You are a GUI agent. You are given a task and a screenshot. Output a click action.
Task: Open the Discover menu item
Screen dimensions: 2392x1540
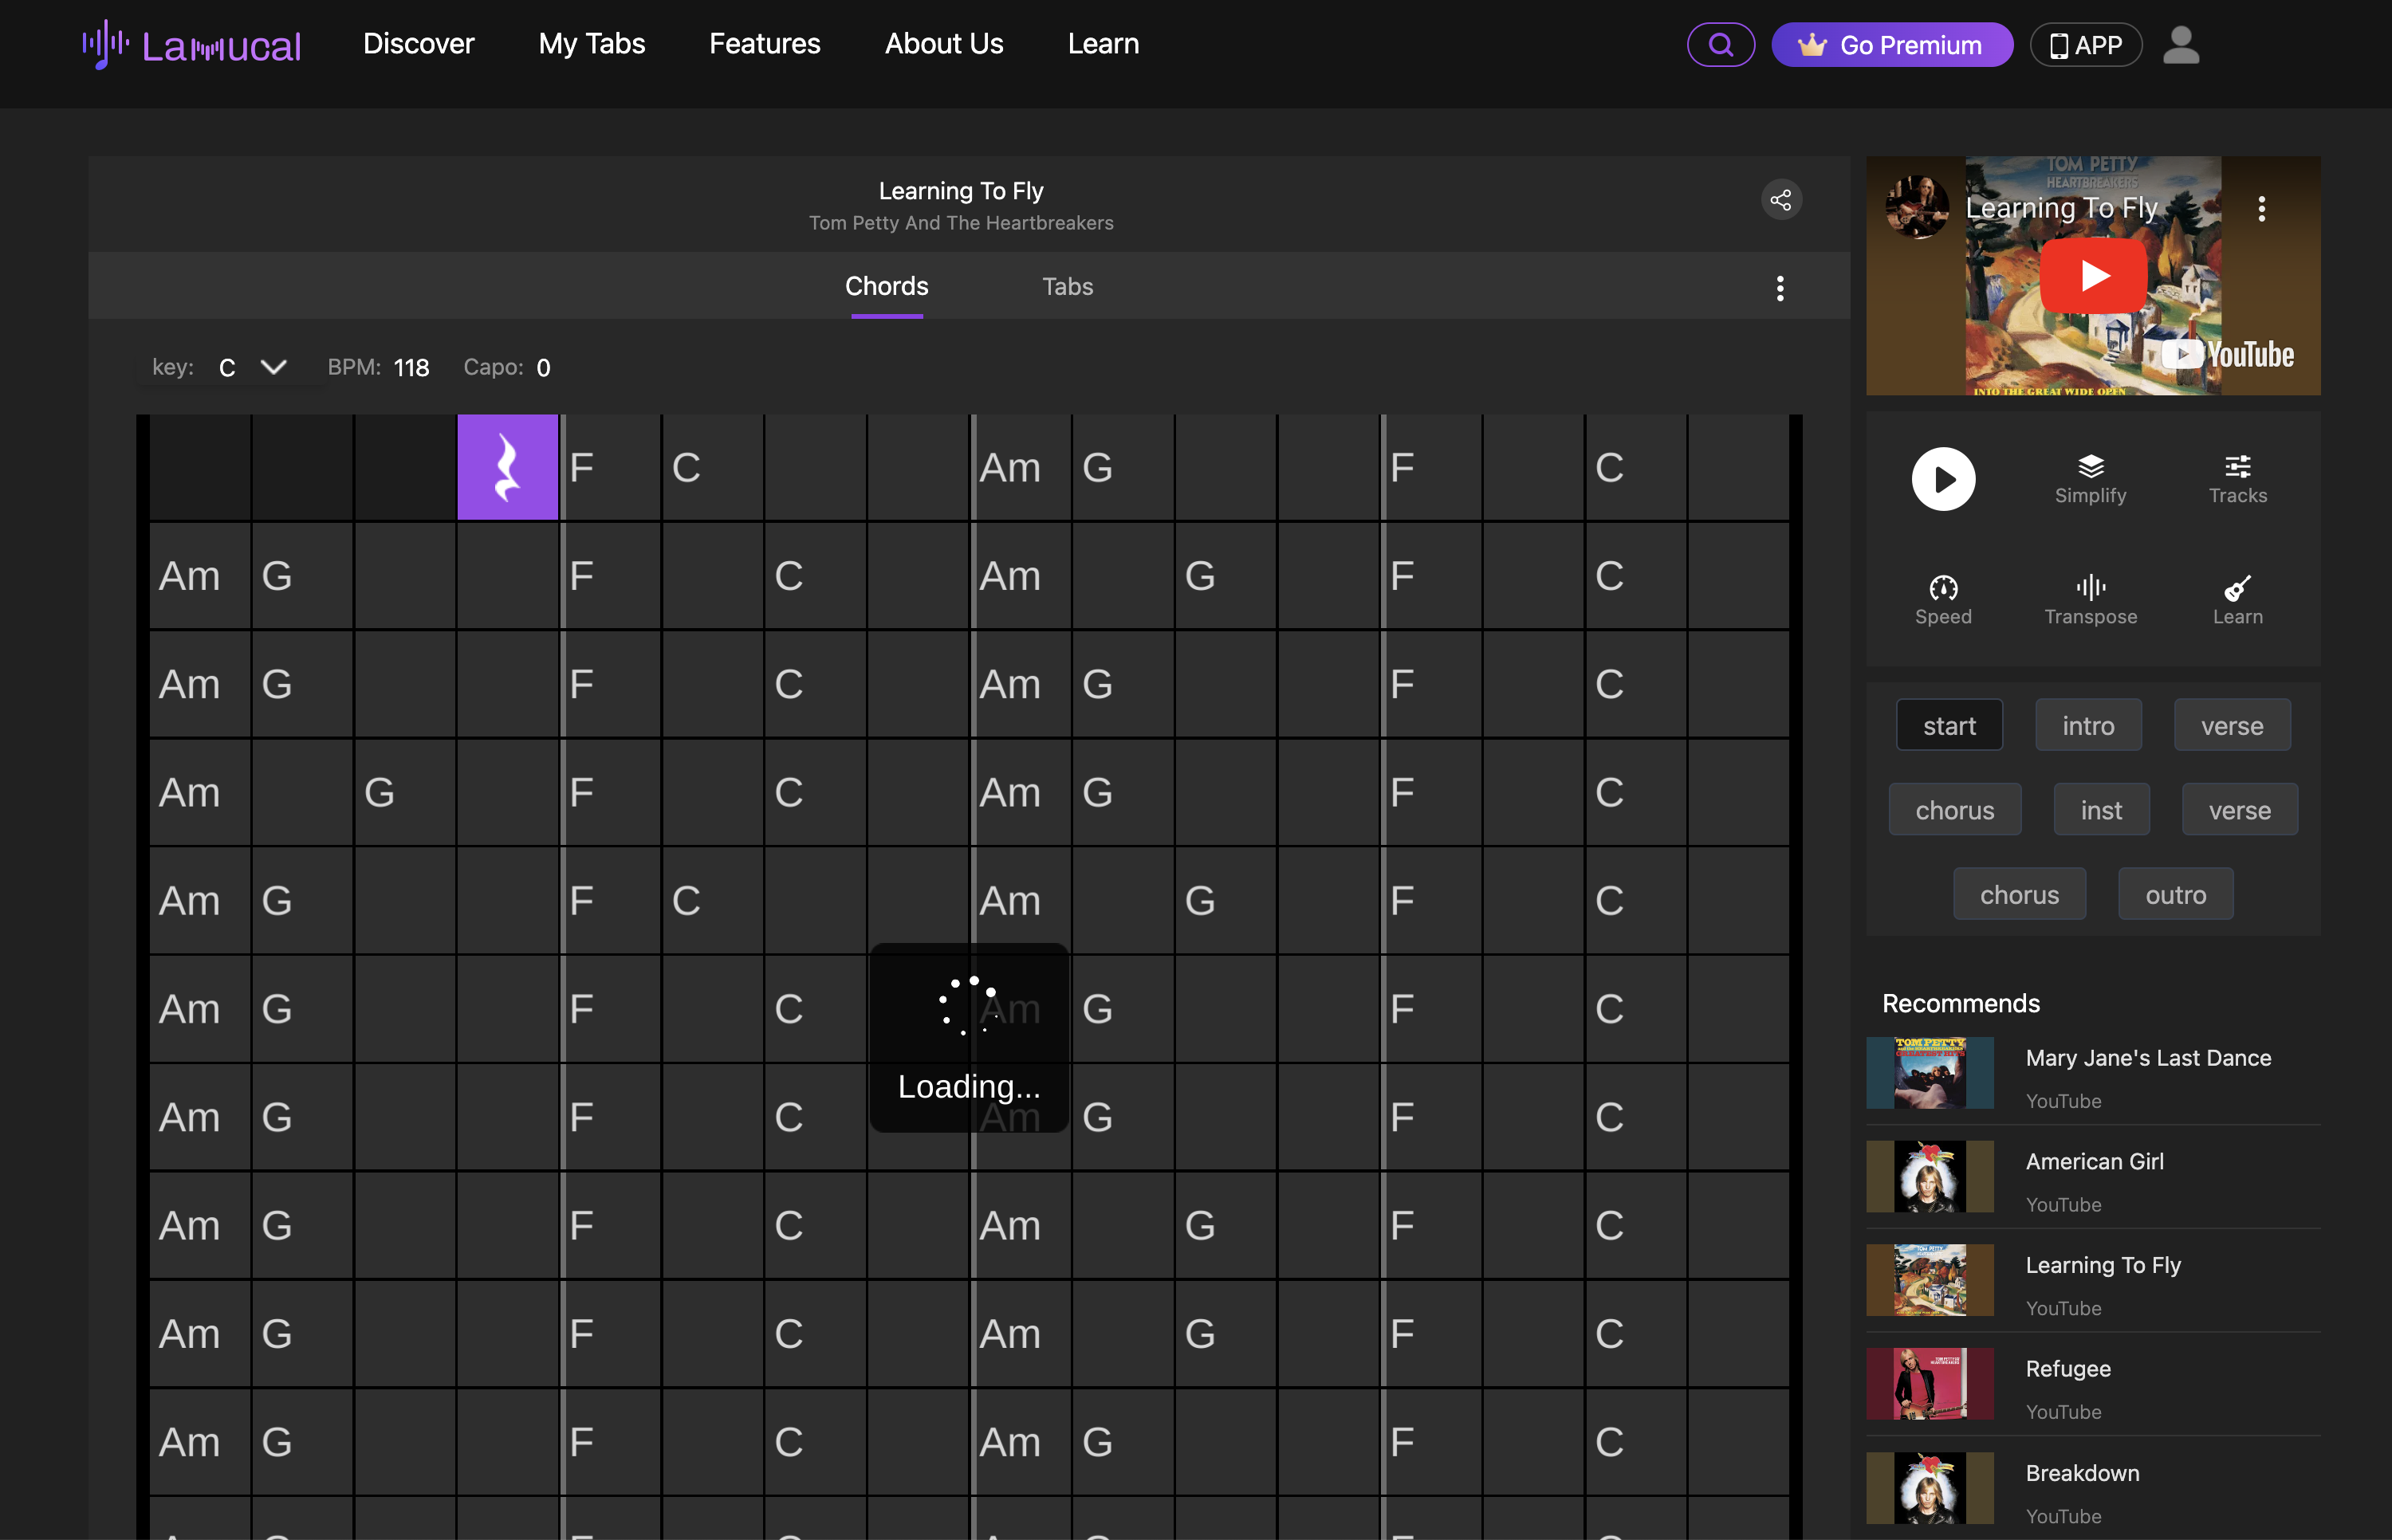tap(418, 44)
